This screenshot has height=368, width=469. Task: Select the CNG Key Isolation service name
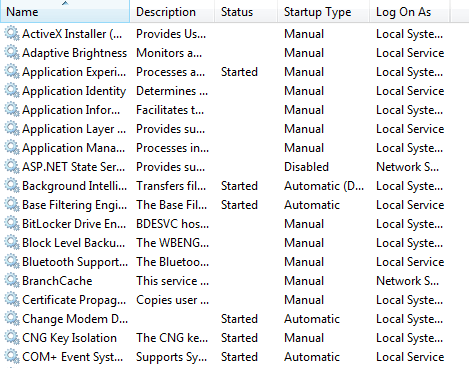click(x=69, y=338)
